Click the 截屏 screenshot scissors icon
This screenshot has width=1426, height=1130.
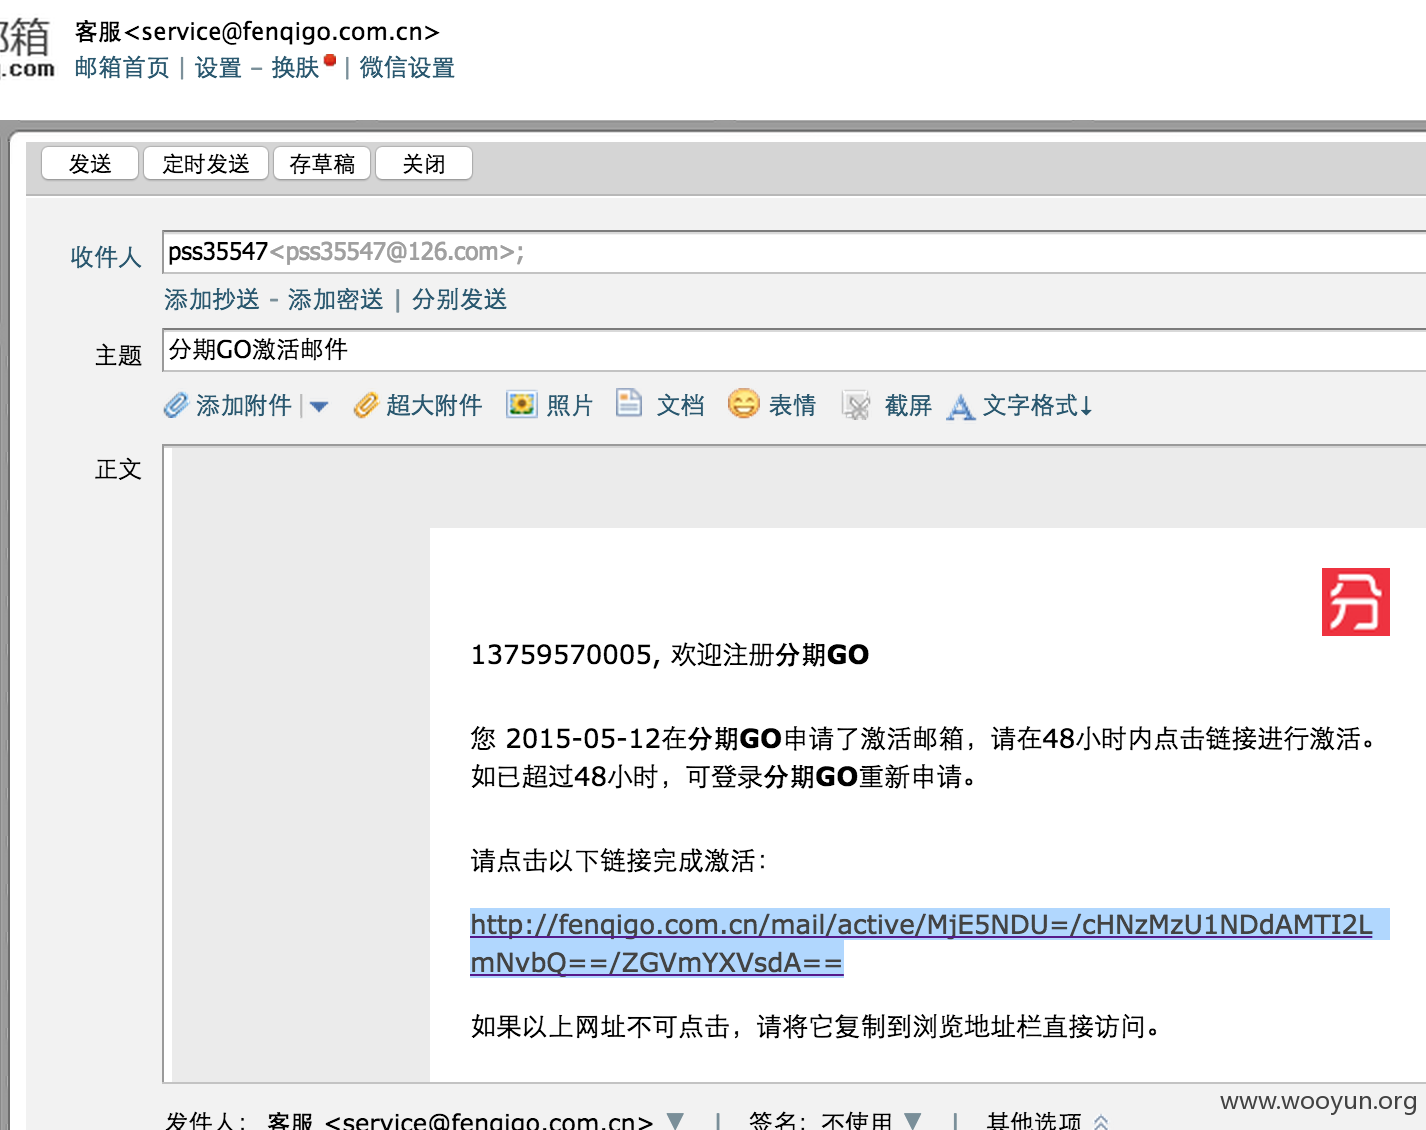(856, 405)
